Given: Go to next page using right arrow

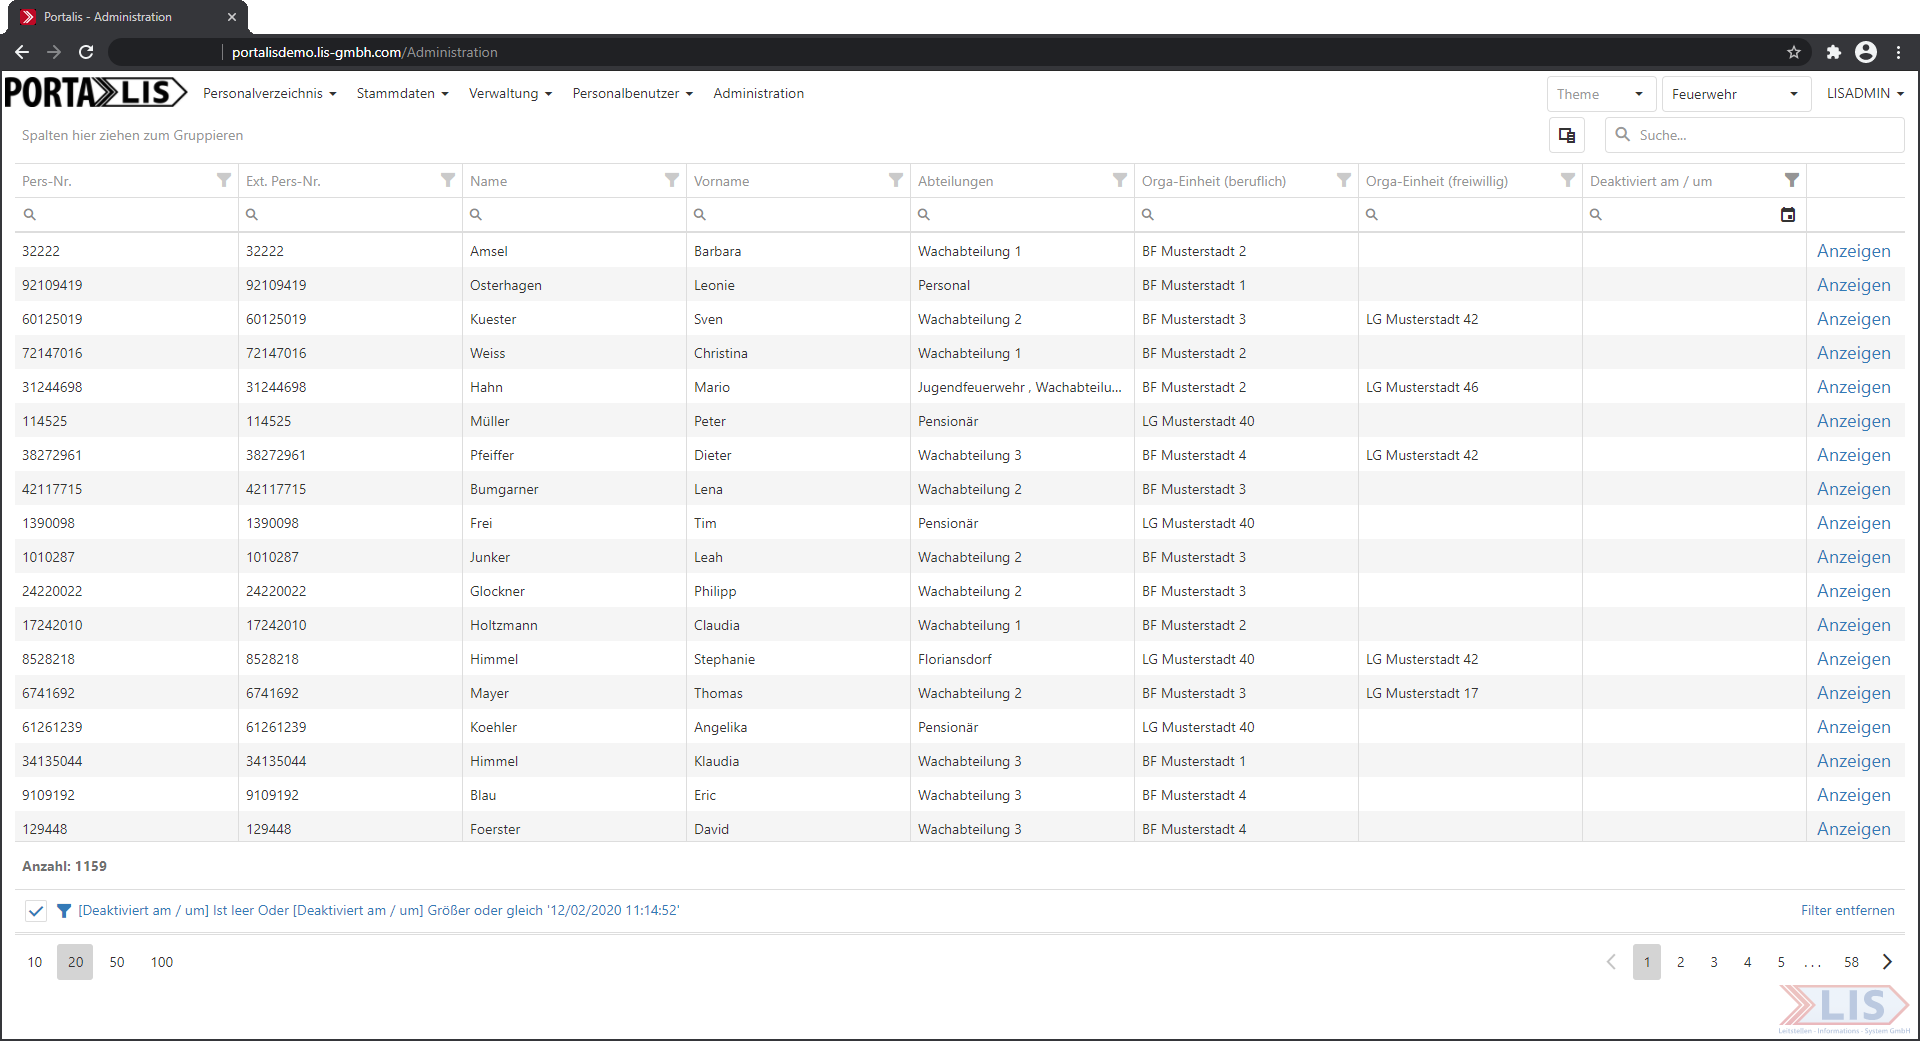Looking at the screenshot, I should (x=1887, y=962).
